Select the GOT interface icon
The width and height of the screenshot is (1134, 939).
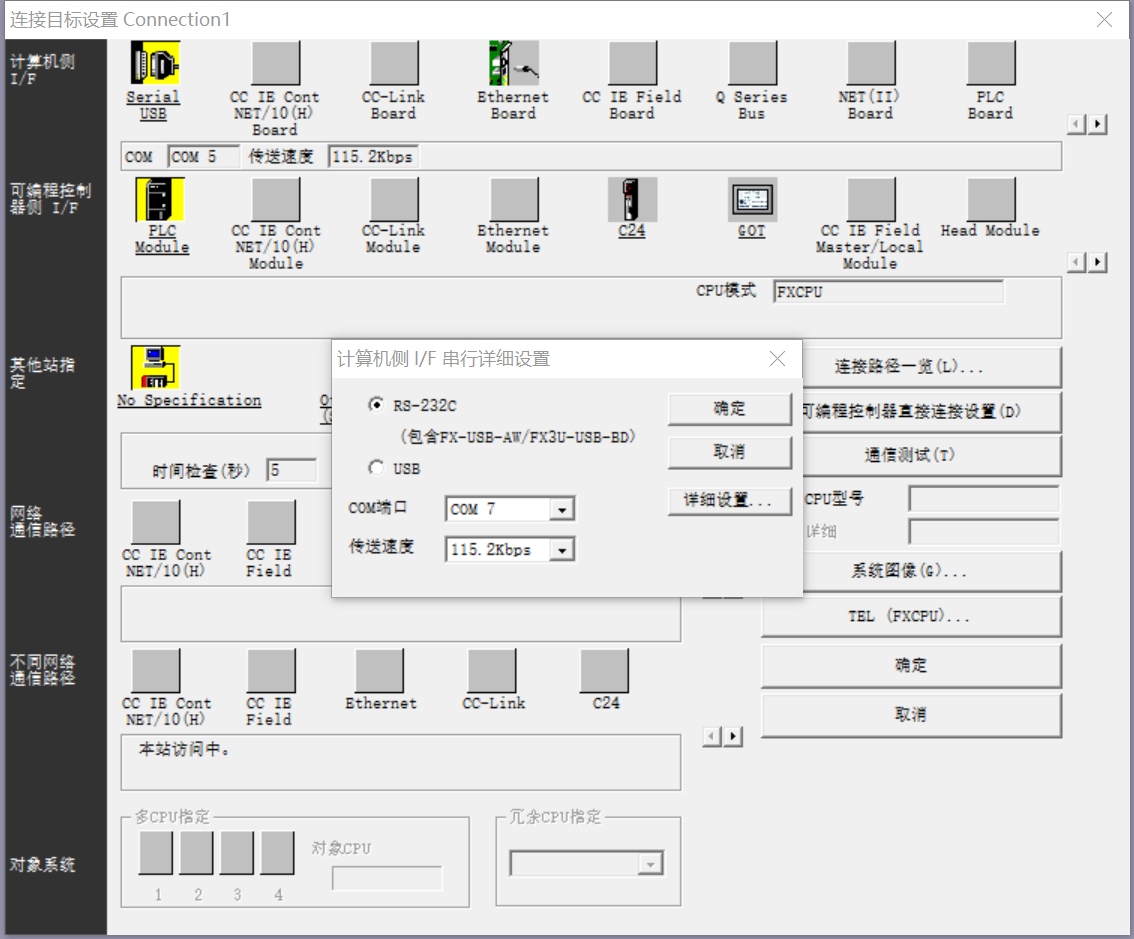[752, 199]
